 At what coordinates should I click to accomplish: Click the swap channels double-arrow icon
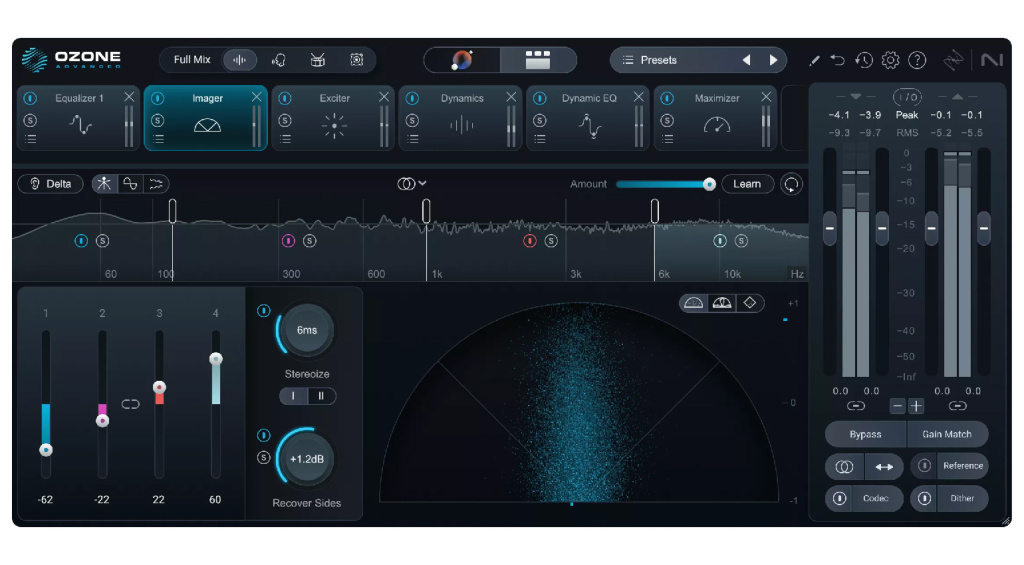(884, 466)
